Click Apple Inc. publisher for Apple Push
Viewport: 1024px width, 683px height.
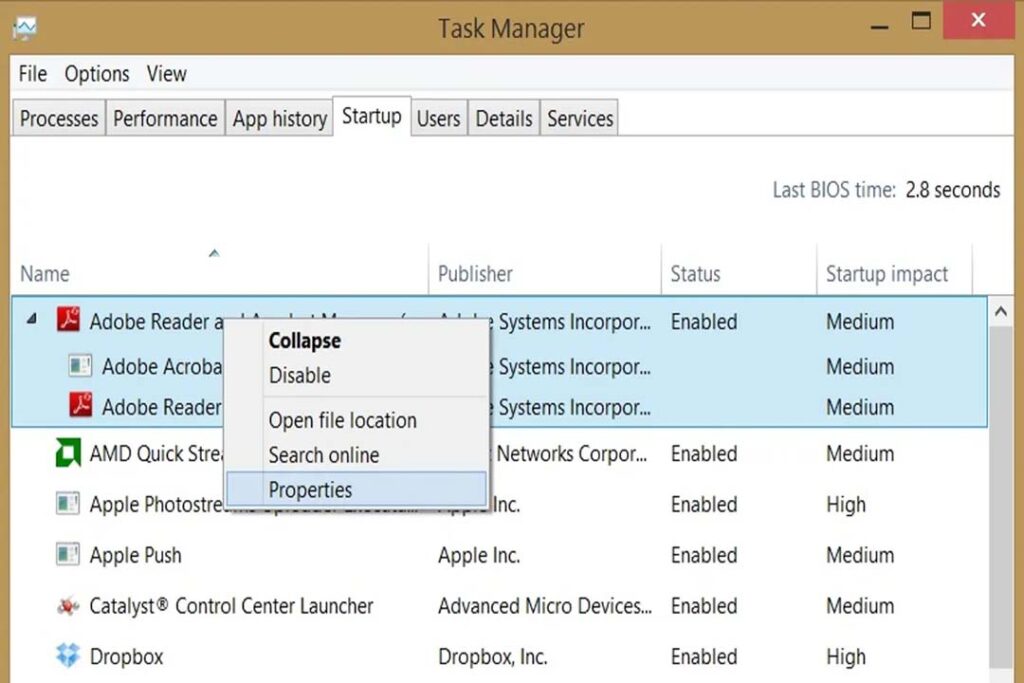[479, 555]
